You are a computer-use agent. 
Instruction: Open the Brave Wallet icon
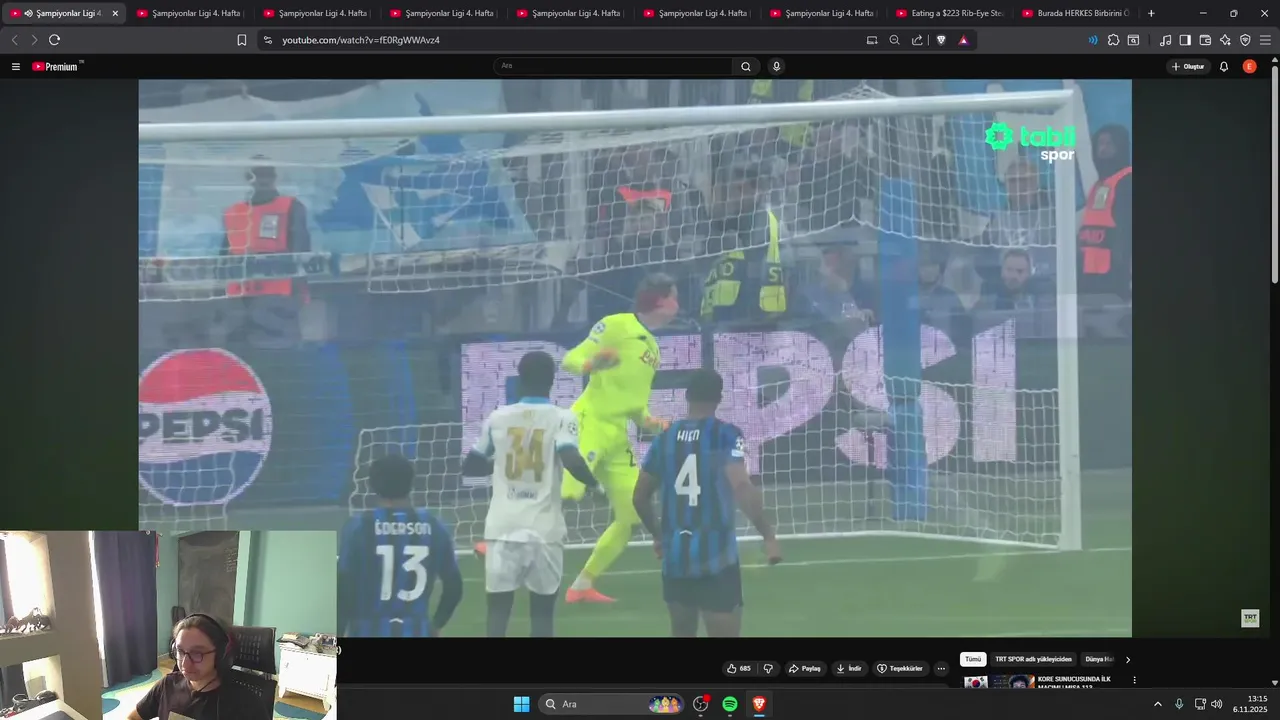[1205, 40]
